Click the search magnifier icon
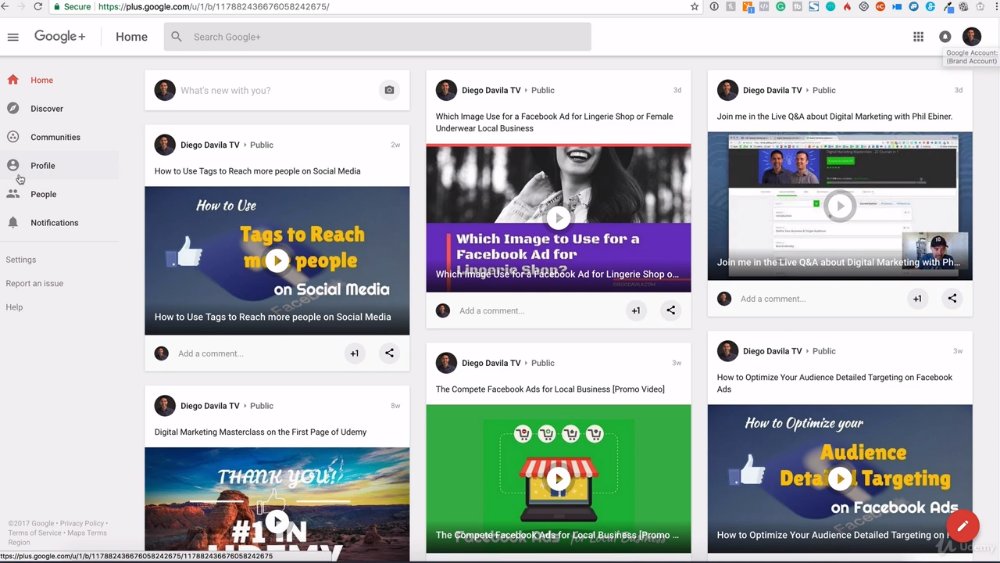 (177, 37)
